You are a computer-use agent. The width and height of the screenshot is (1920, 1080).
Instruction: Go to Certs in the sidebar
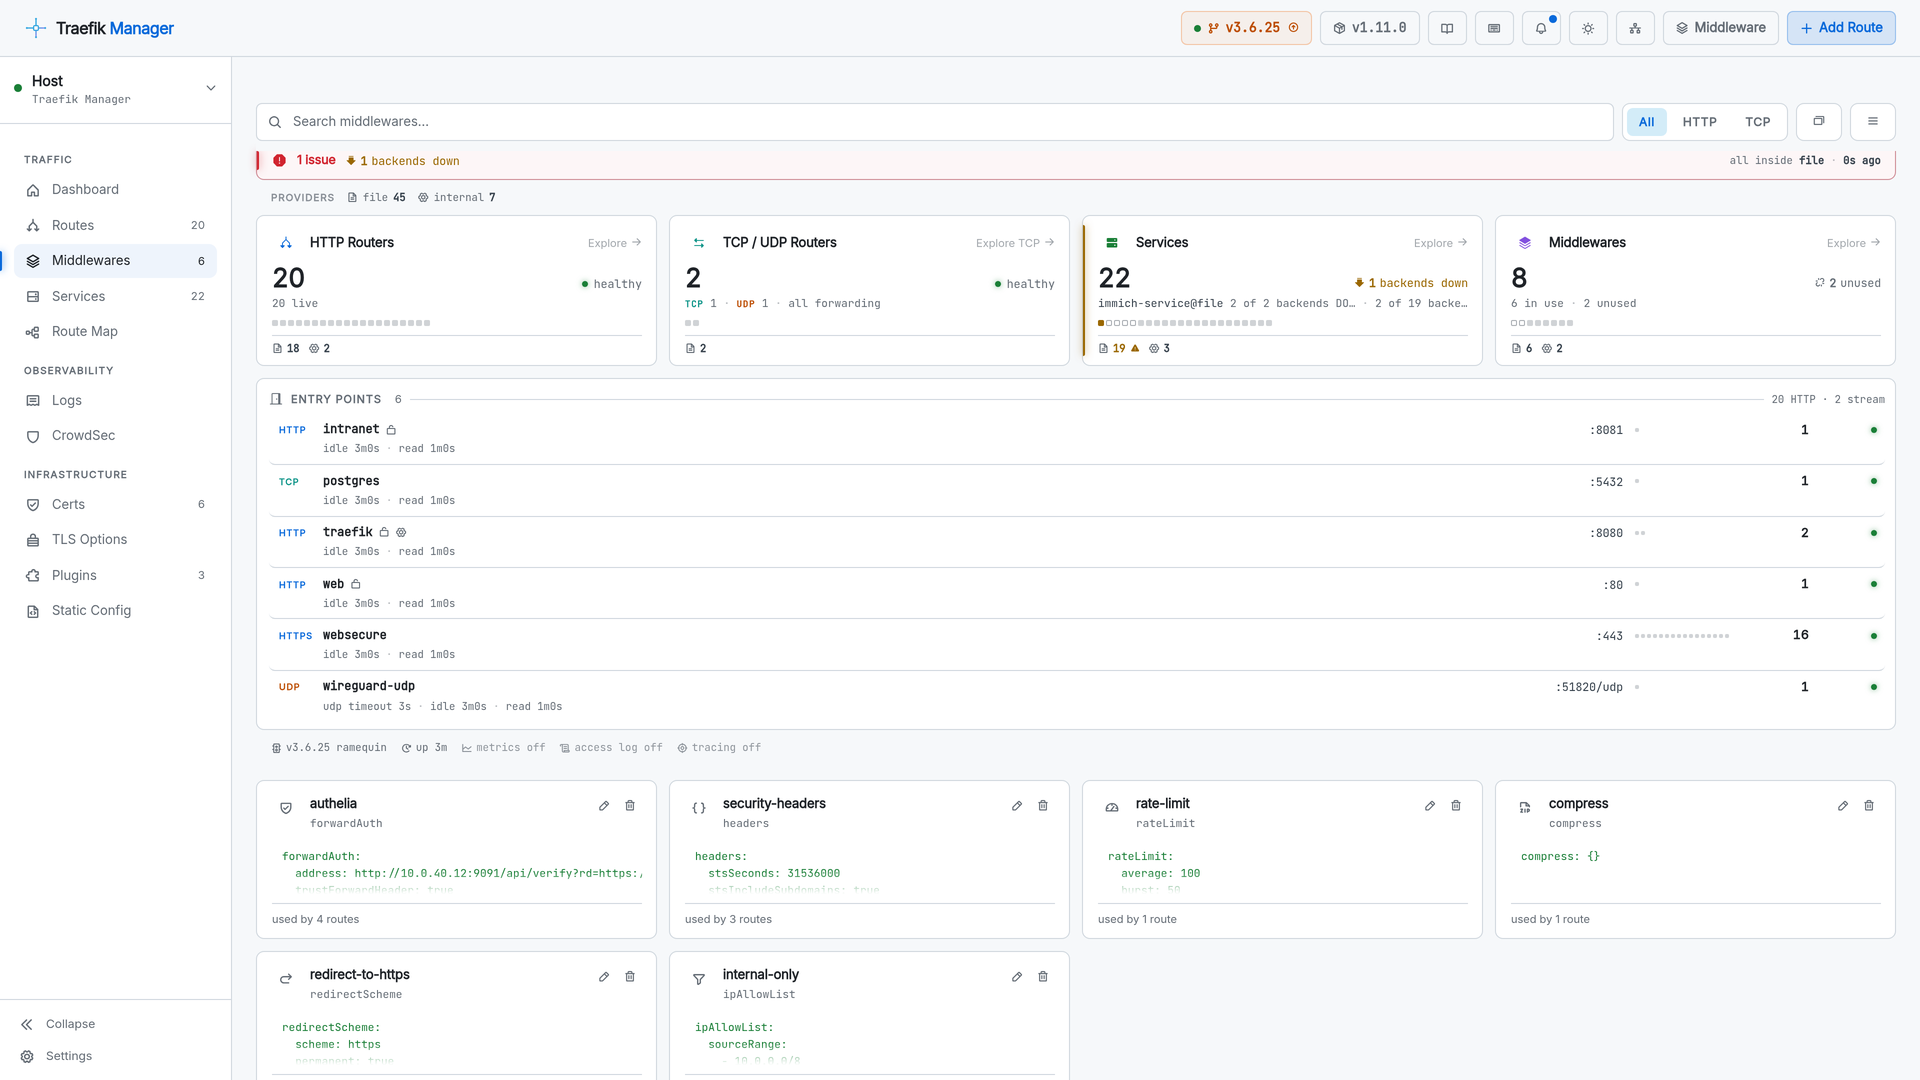tap(116, 505)
